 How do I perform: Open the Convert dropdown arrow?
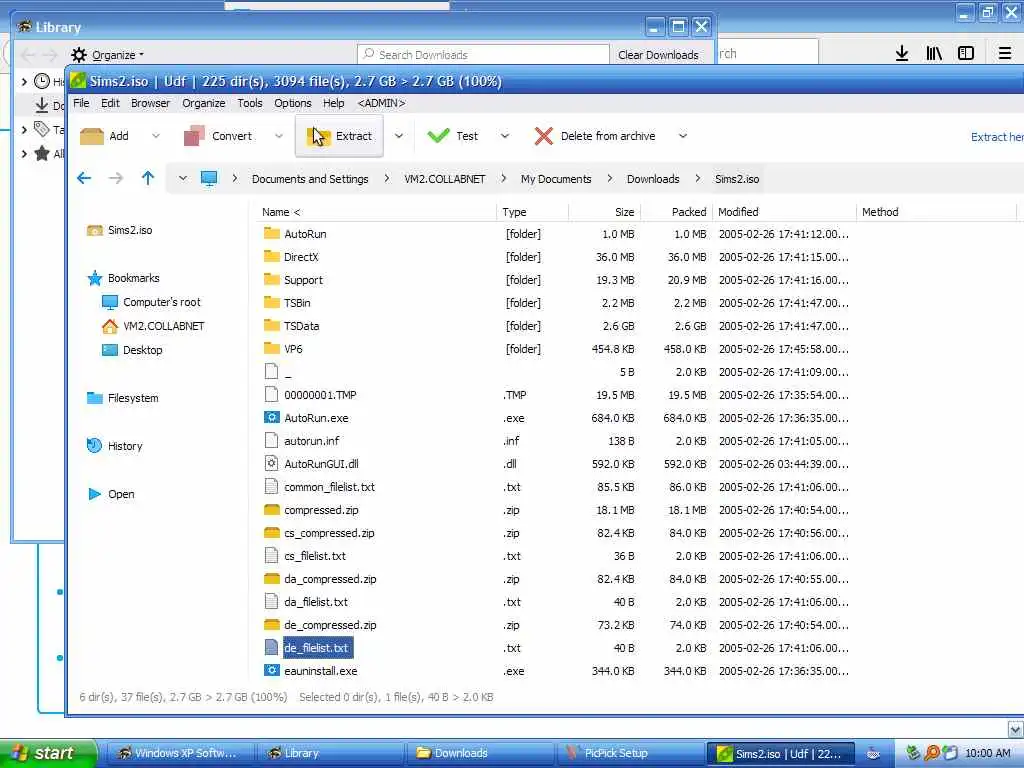pyautogui.click(x=279, y=136)
